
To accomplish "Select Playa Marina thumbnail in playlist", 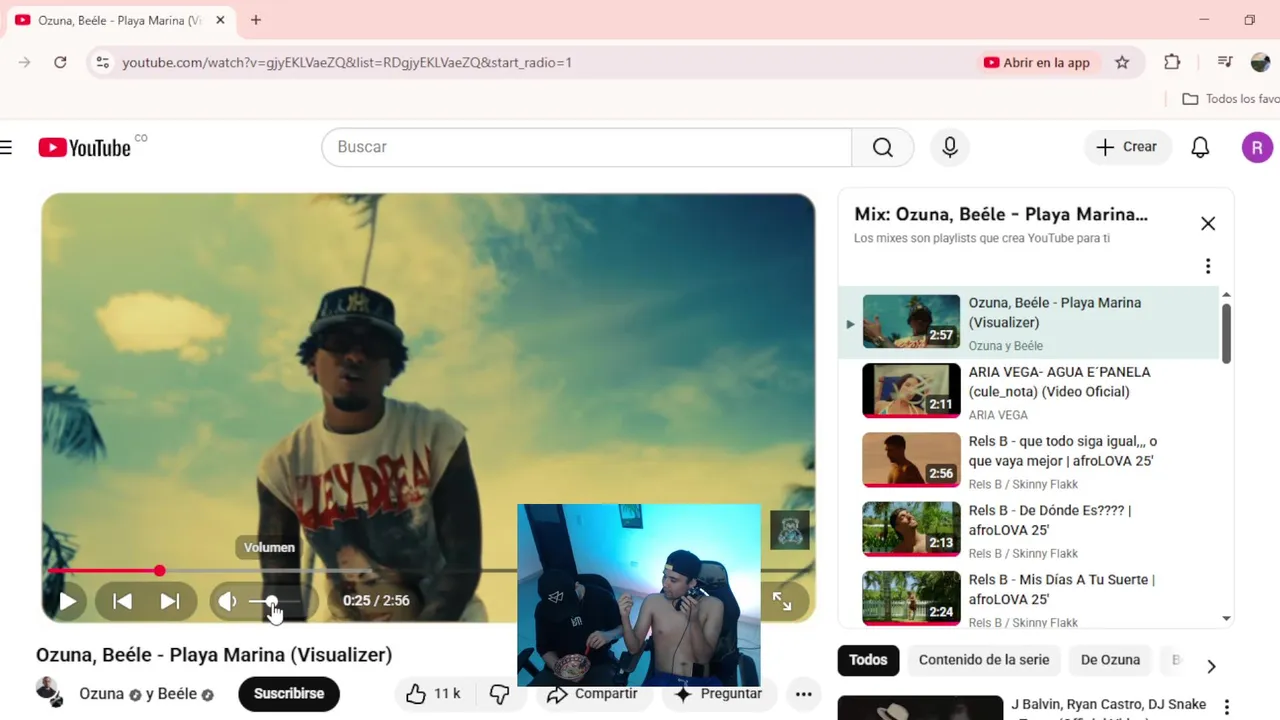I will pos(911,321).
